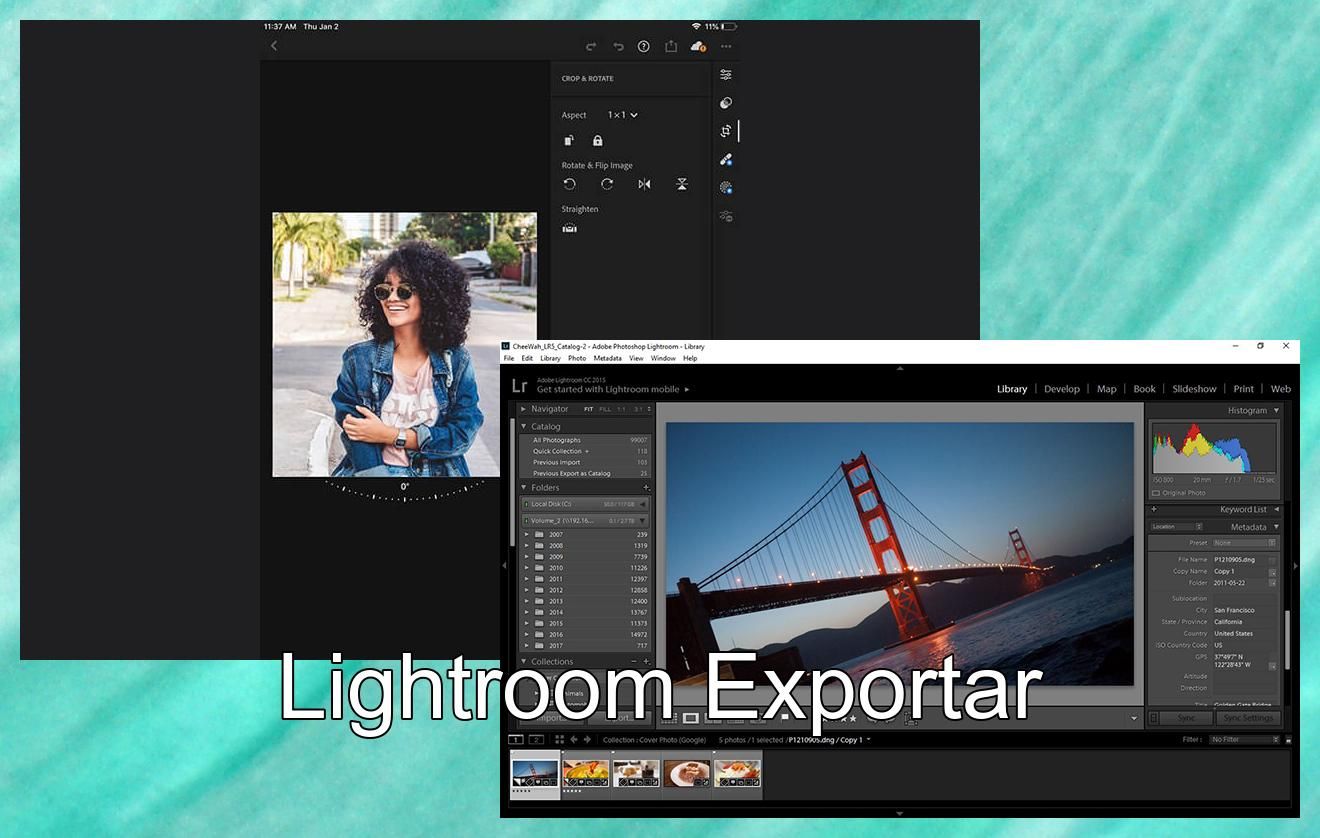
Task: Collapse the Catalog panel
Action: (x=523, y=427)
